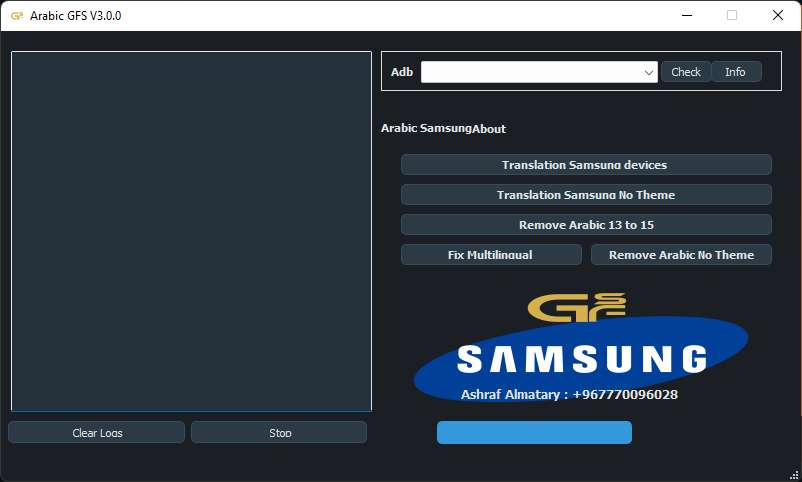Switch to the Arabic Samsung tab
This screenshot has height=482, width=802.
[x=426, y=128]
